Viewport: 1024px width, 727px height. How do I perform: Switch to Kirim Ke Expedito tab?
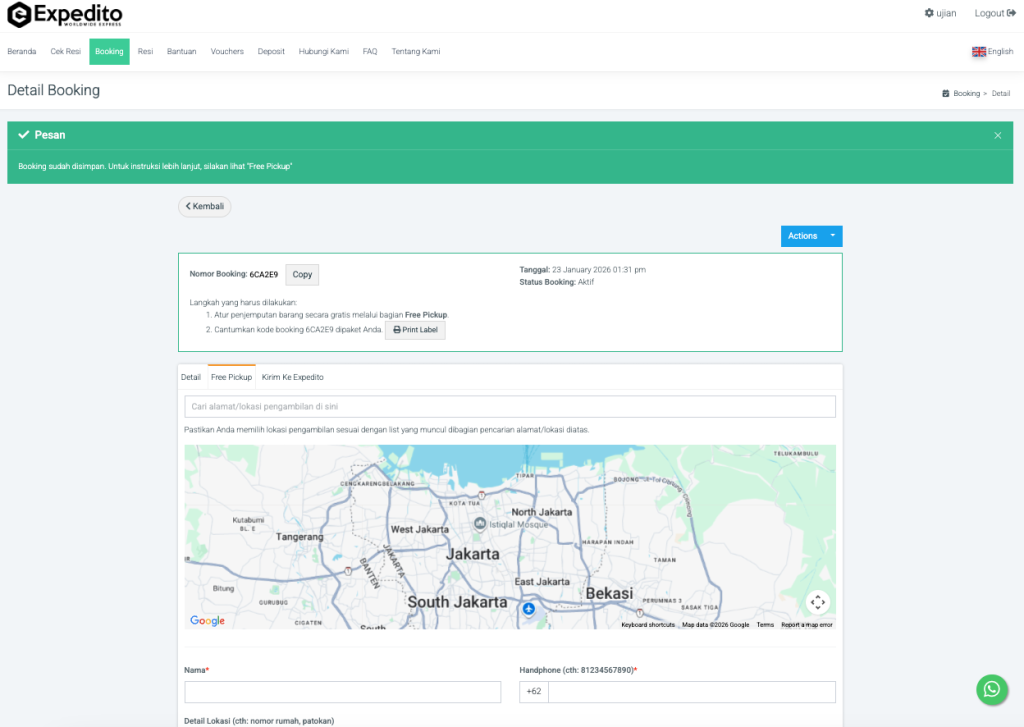click(292, 377)
